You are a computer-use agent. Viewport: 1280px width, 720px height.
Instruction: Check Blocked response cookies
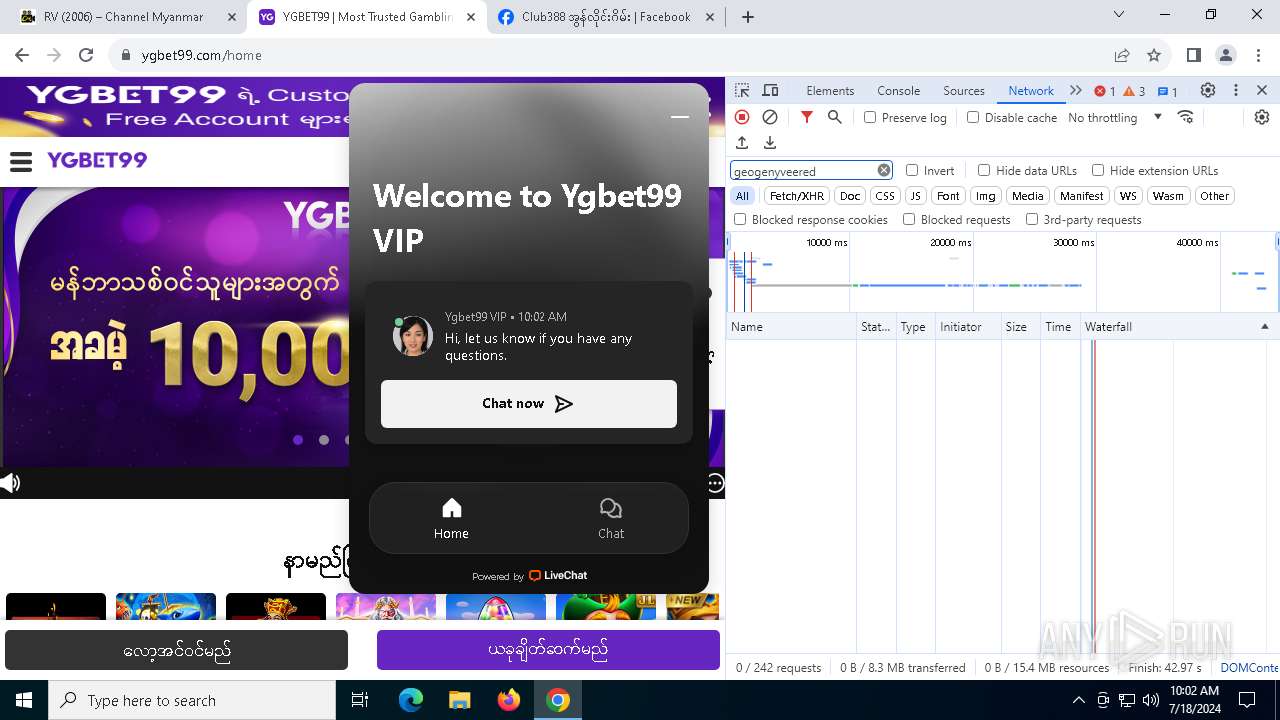(x=740, y=219)
